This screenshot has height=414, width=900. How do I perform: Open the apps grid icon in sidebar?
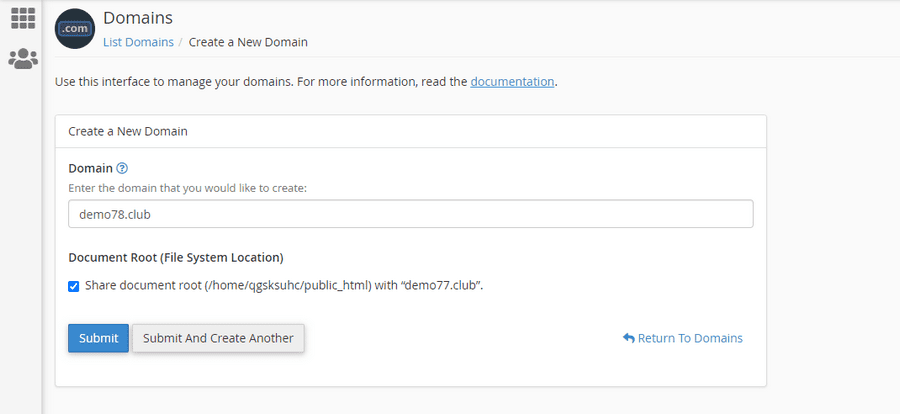coord(23,18)
